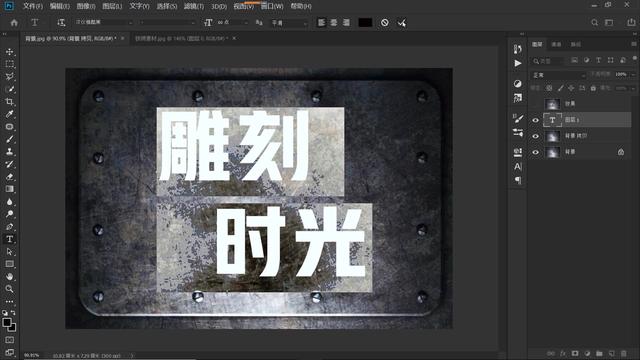The height and width of the screenshot is (360, 640).
Task: Open the Paragraph panel pilcrow icon
Action: click(518, 180)
